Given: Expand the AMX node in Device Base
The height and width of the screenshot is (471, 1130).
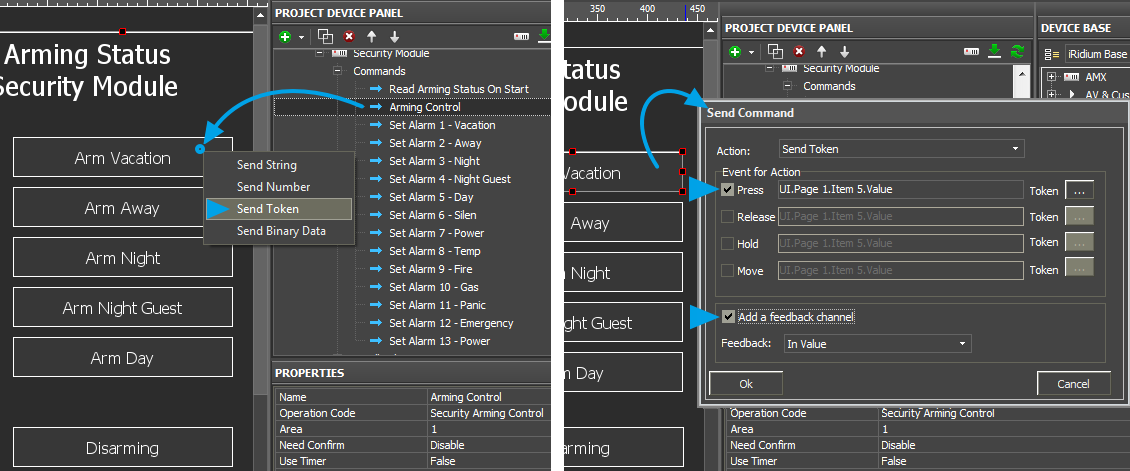Looking at the screenshot, I should [x=1049, y=77].
